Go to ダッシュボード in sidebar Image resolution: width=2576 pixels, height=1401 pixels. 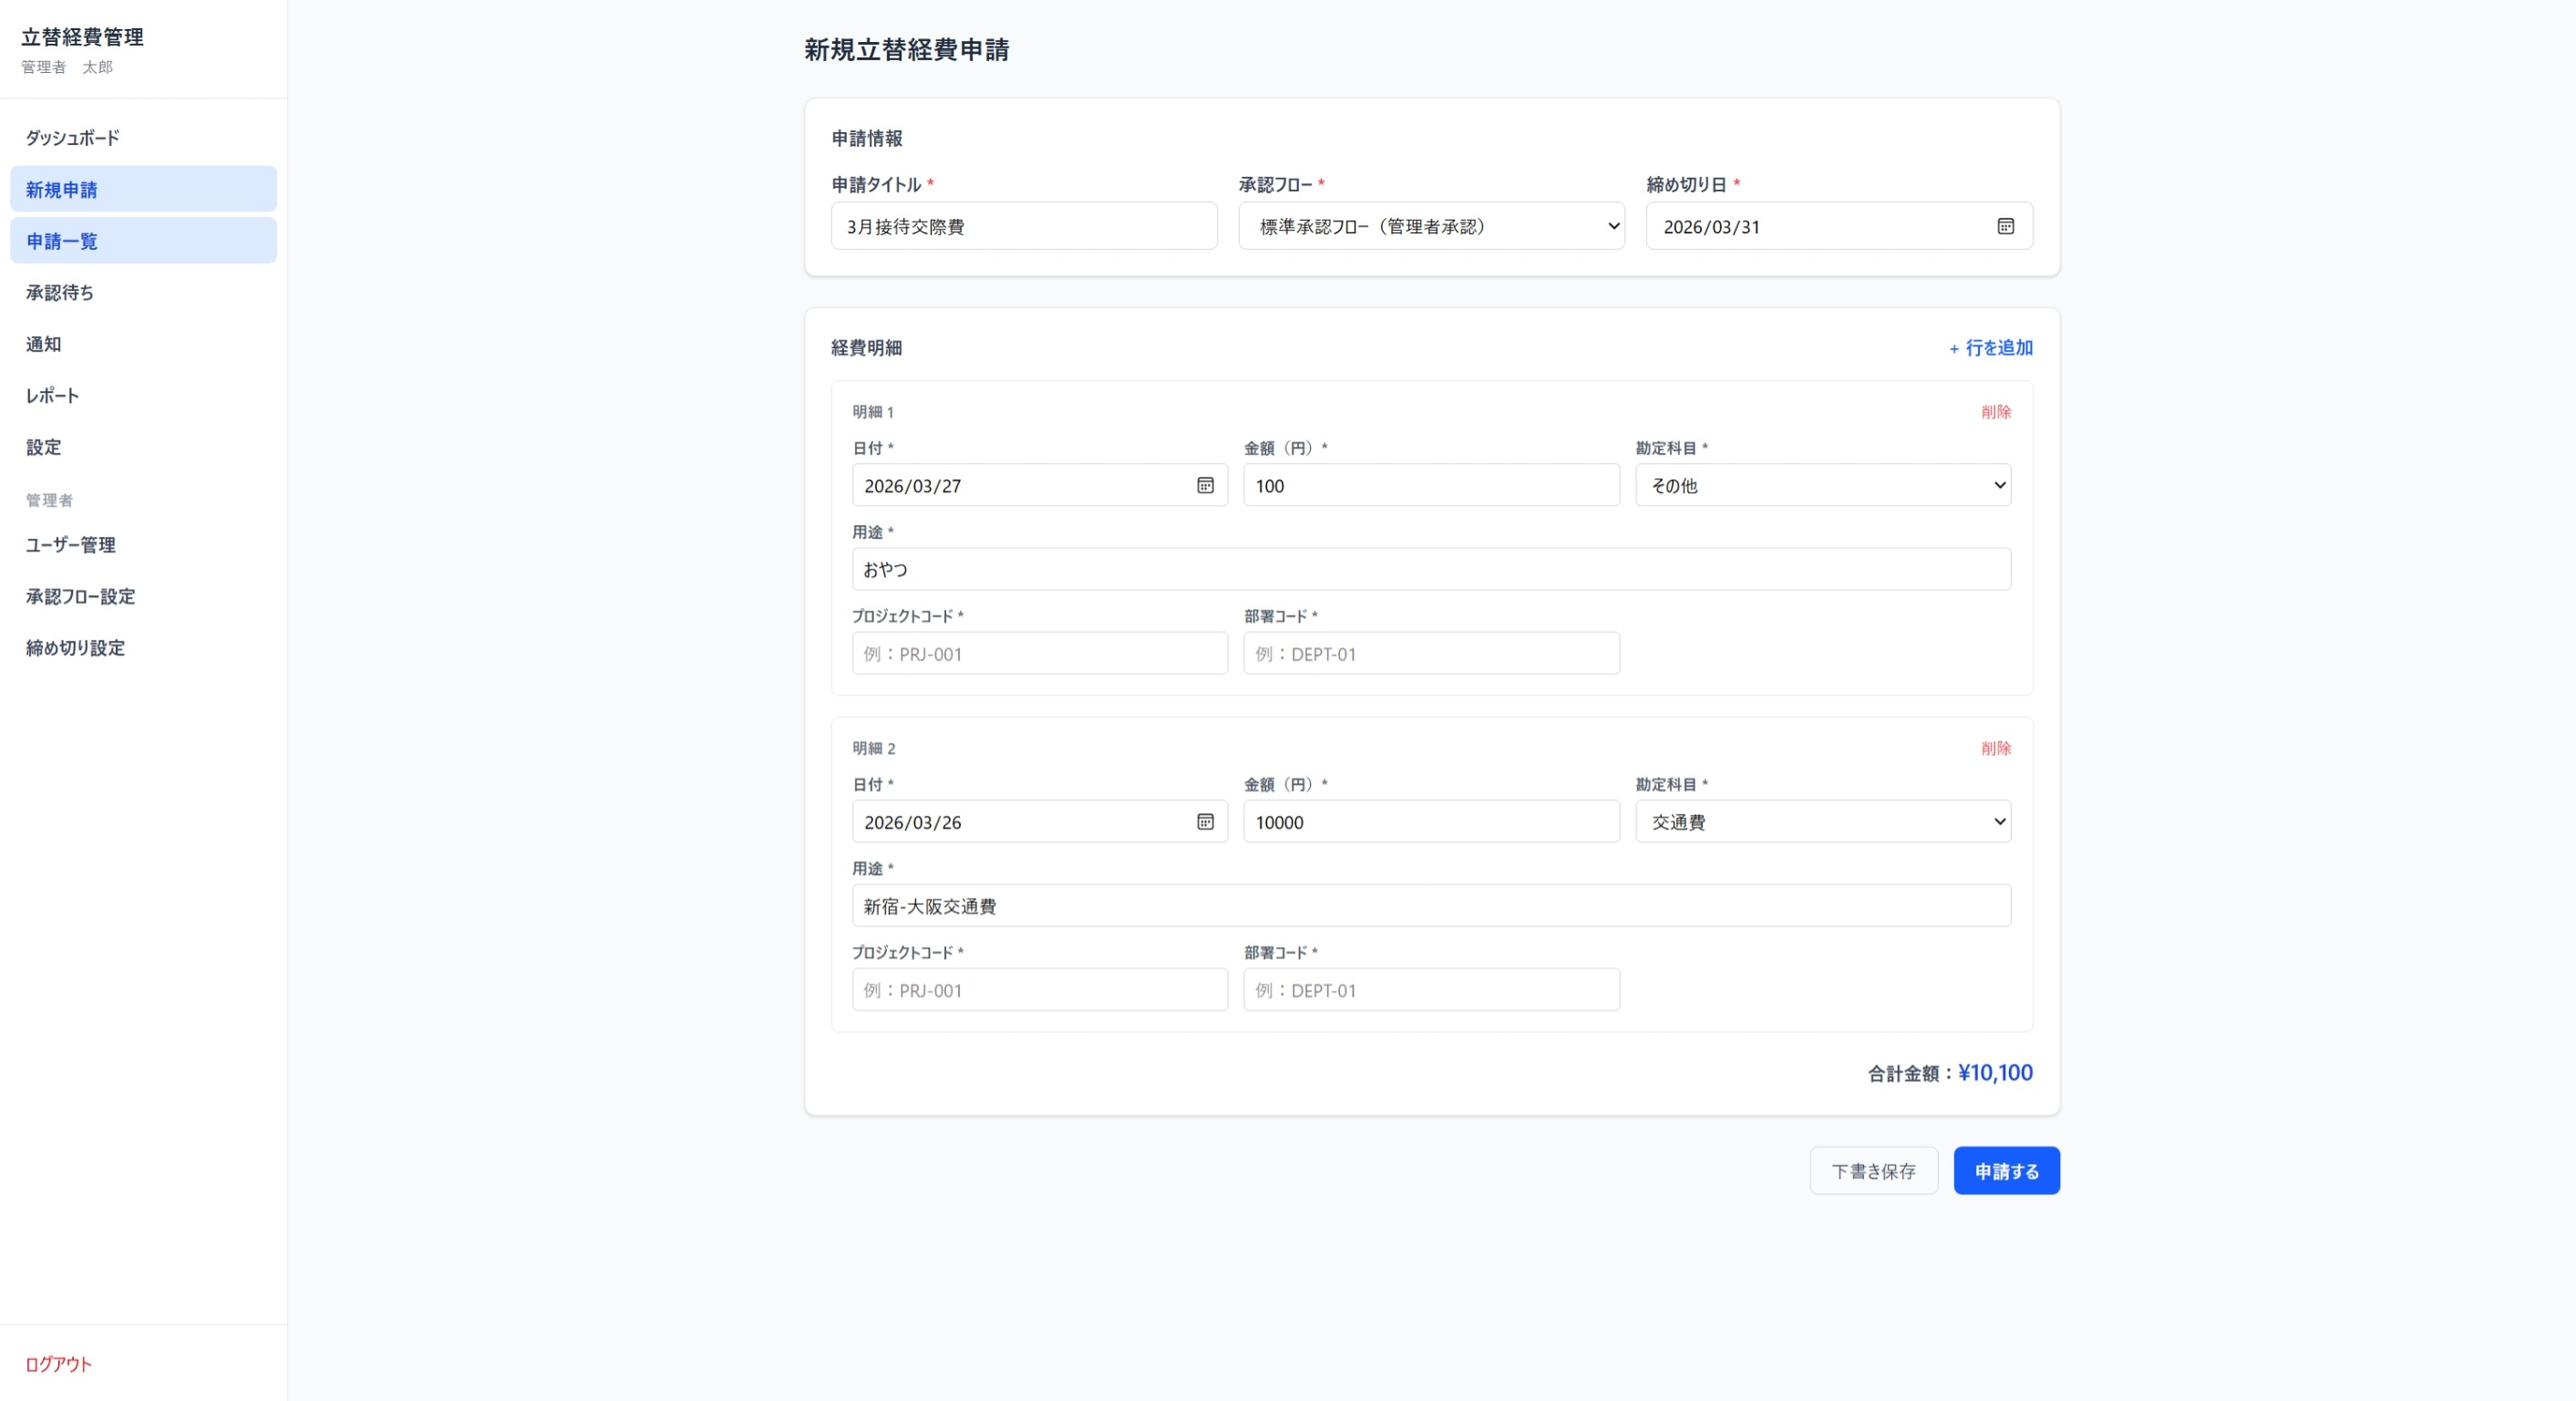tap(73, 138)
